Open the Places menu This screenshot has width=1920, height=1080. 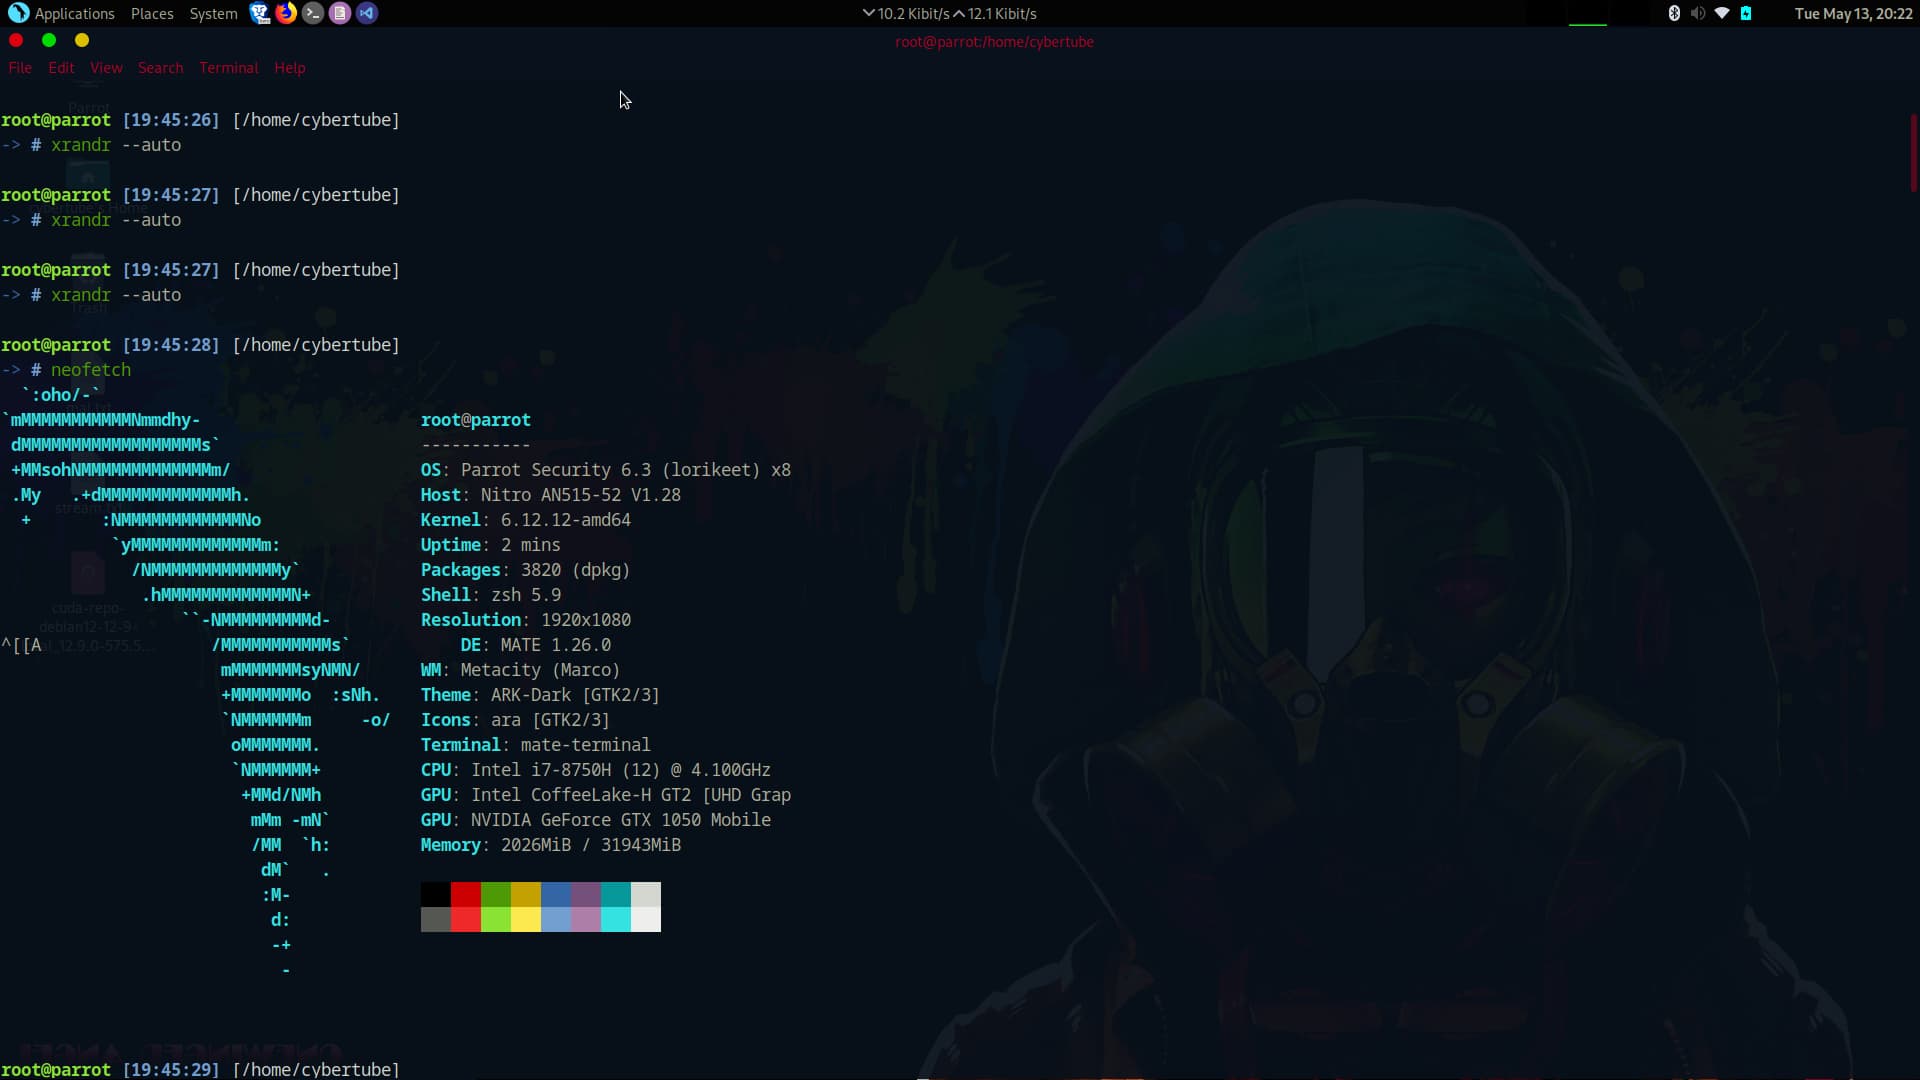pyautogui.click(x=152, y=13)
